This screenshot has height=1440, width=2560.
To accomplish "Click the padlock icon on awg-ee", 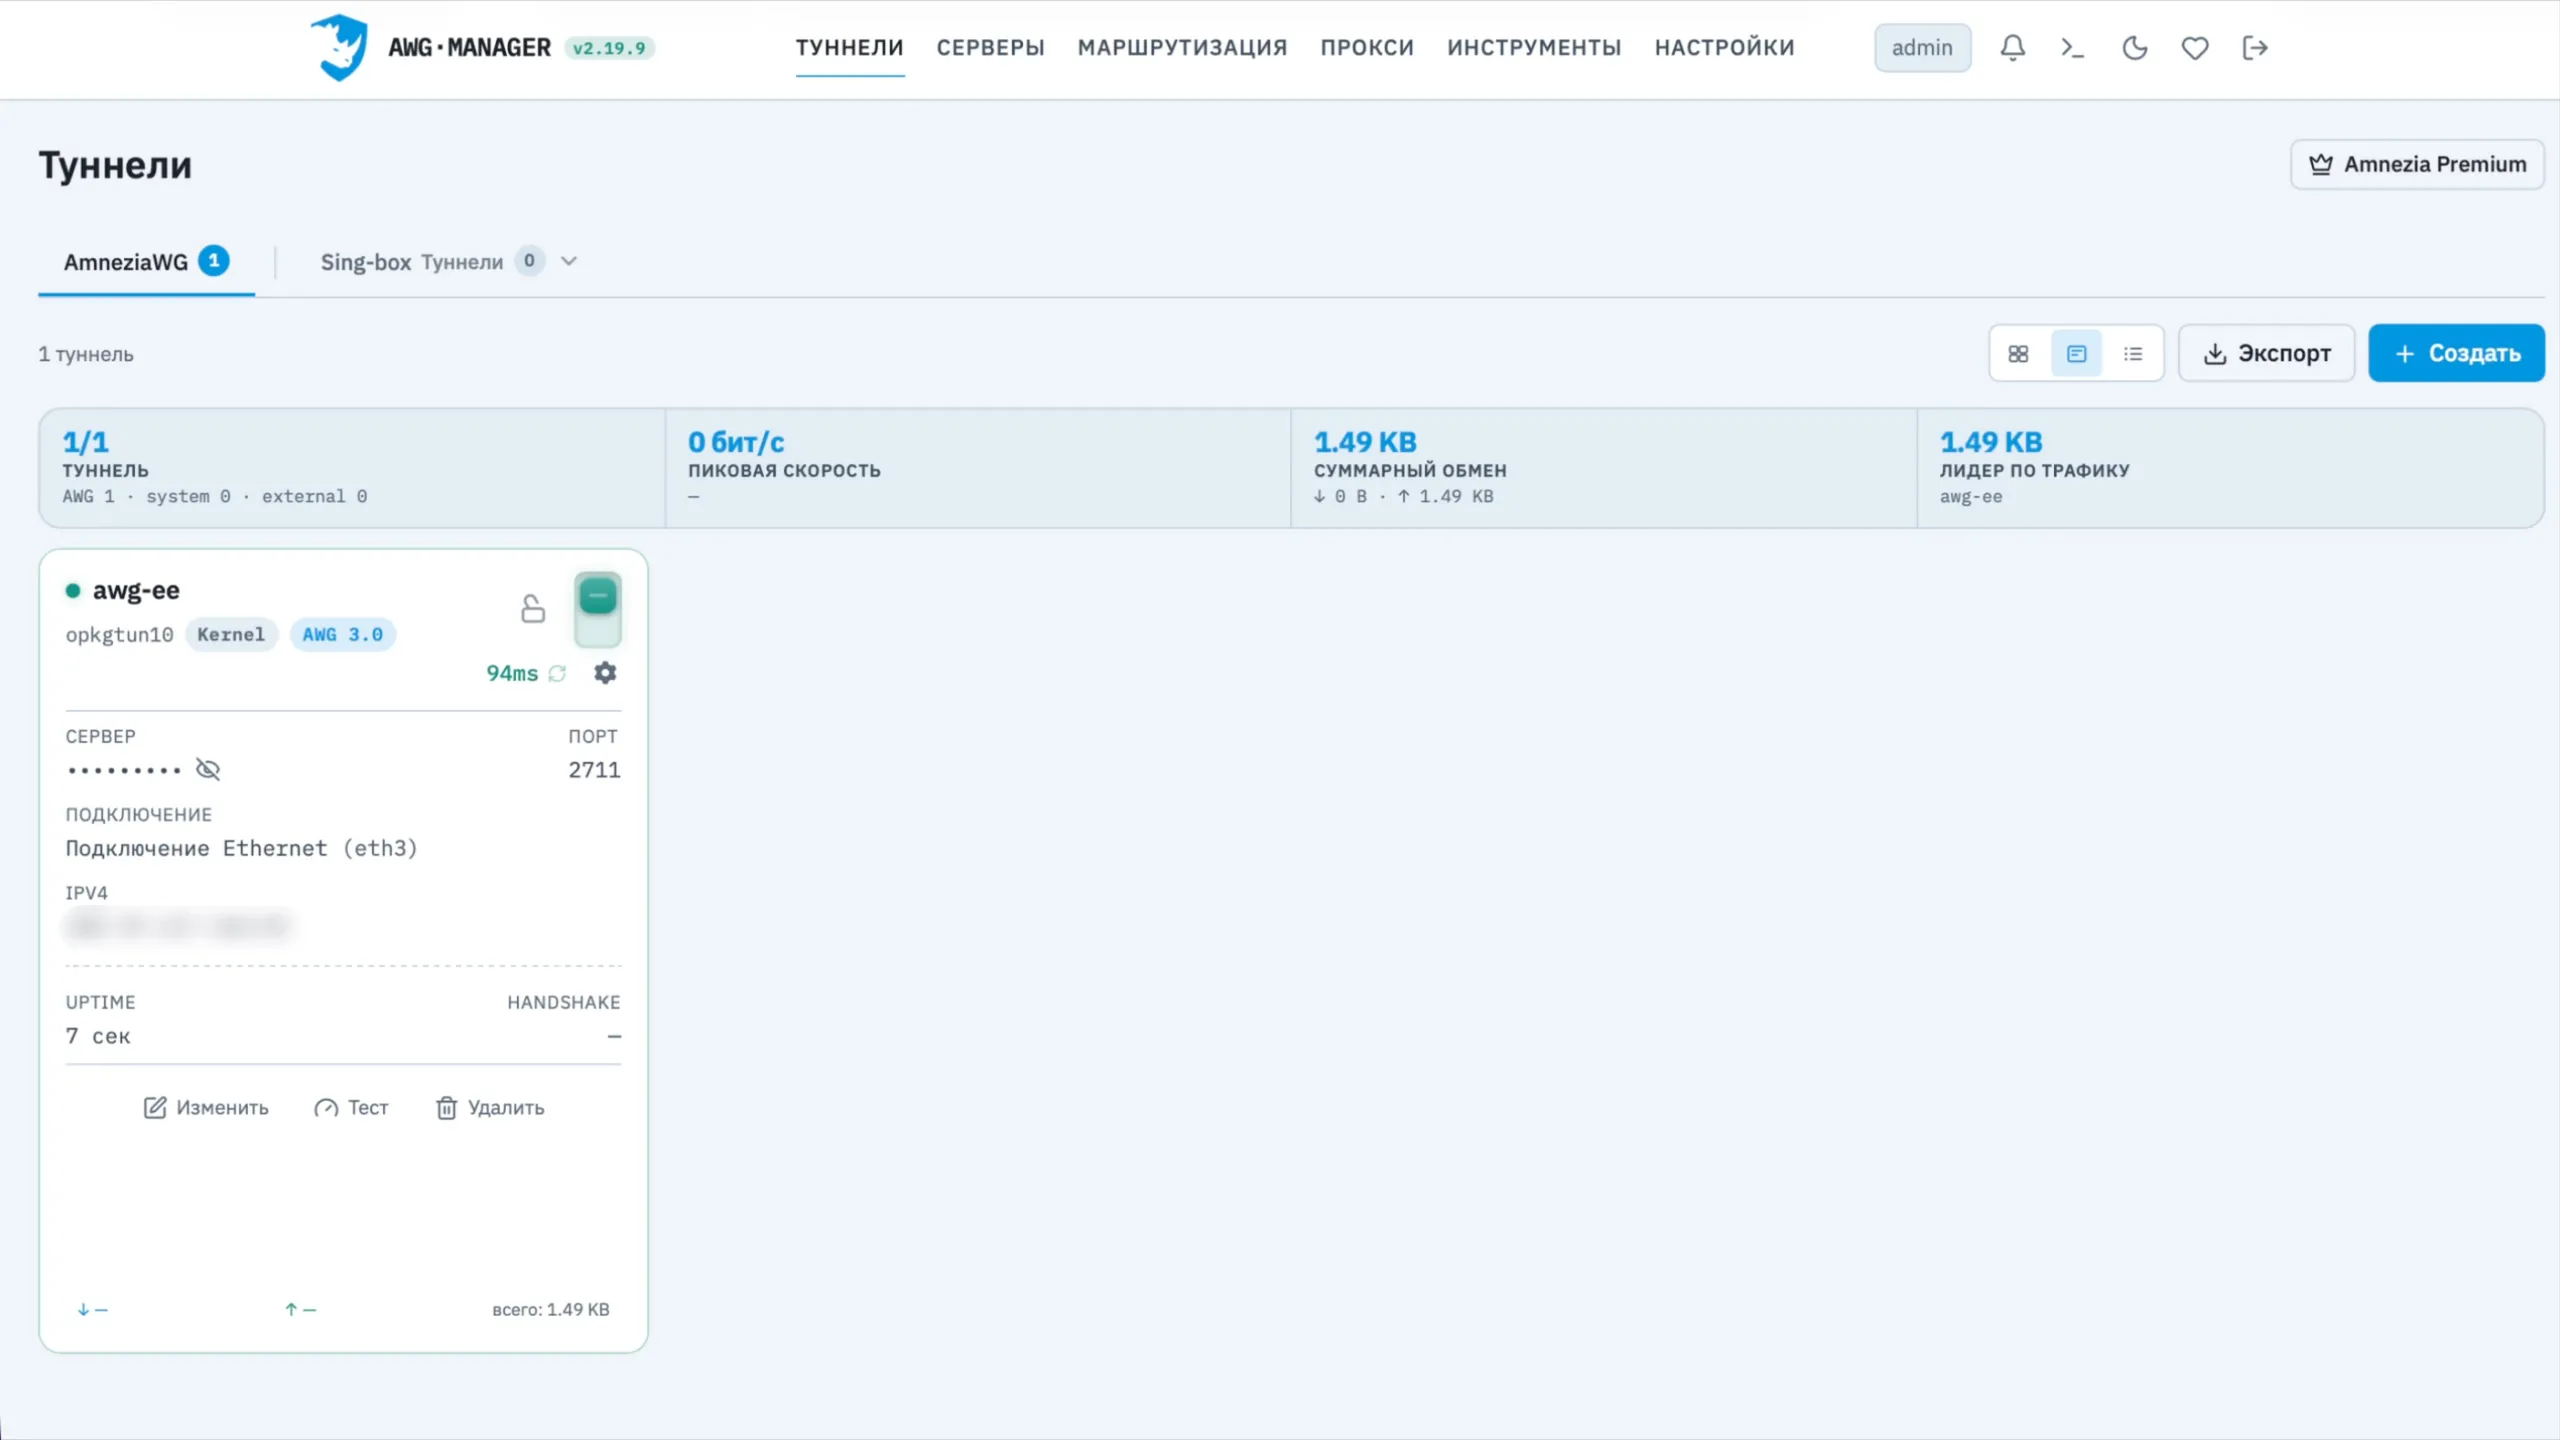I will (x=533, y=608).
